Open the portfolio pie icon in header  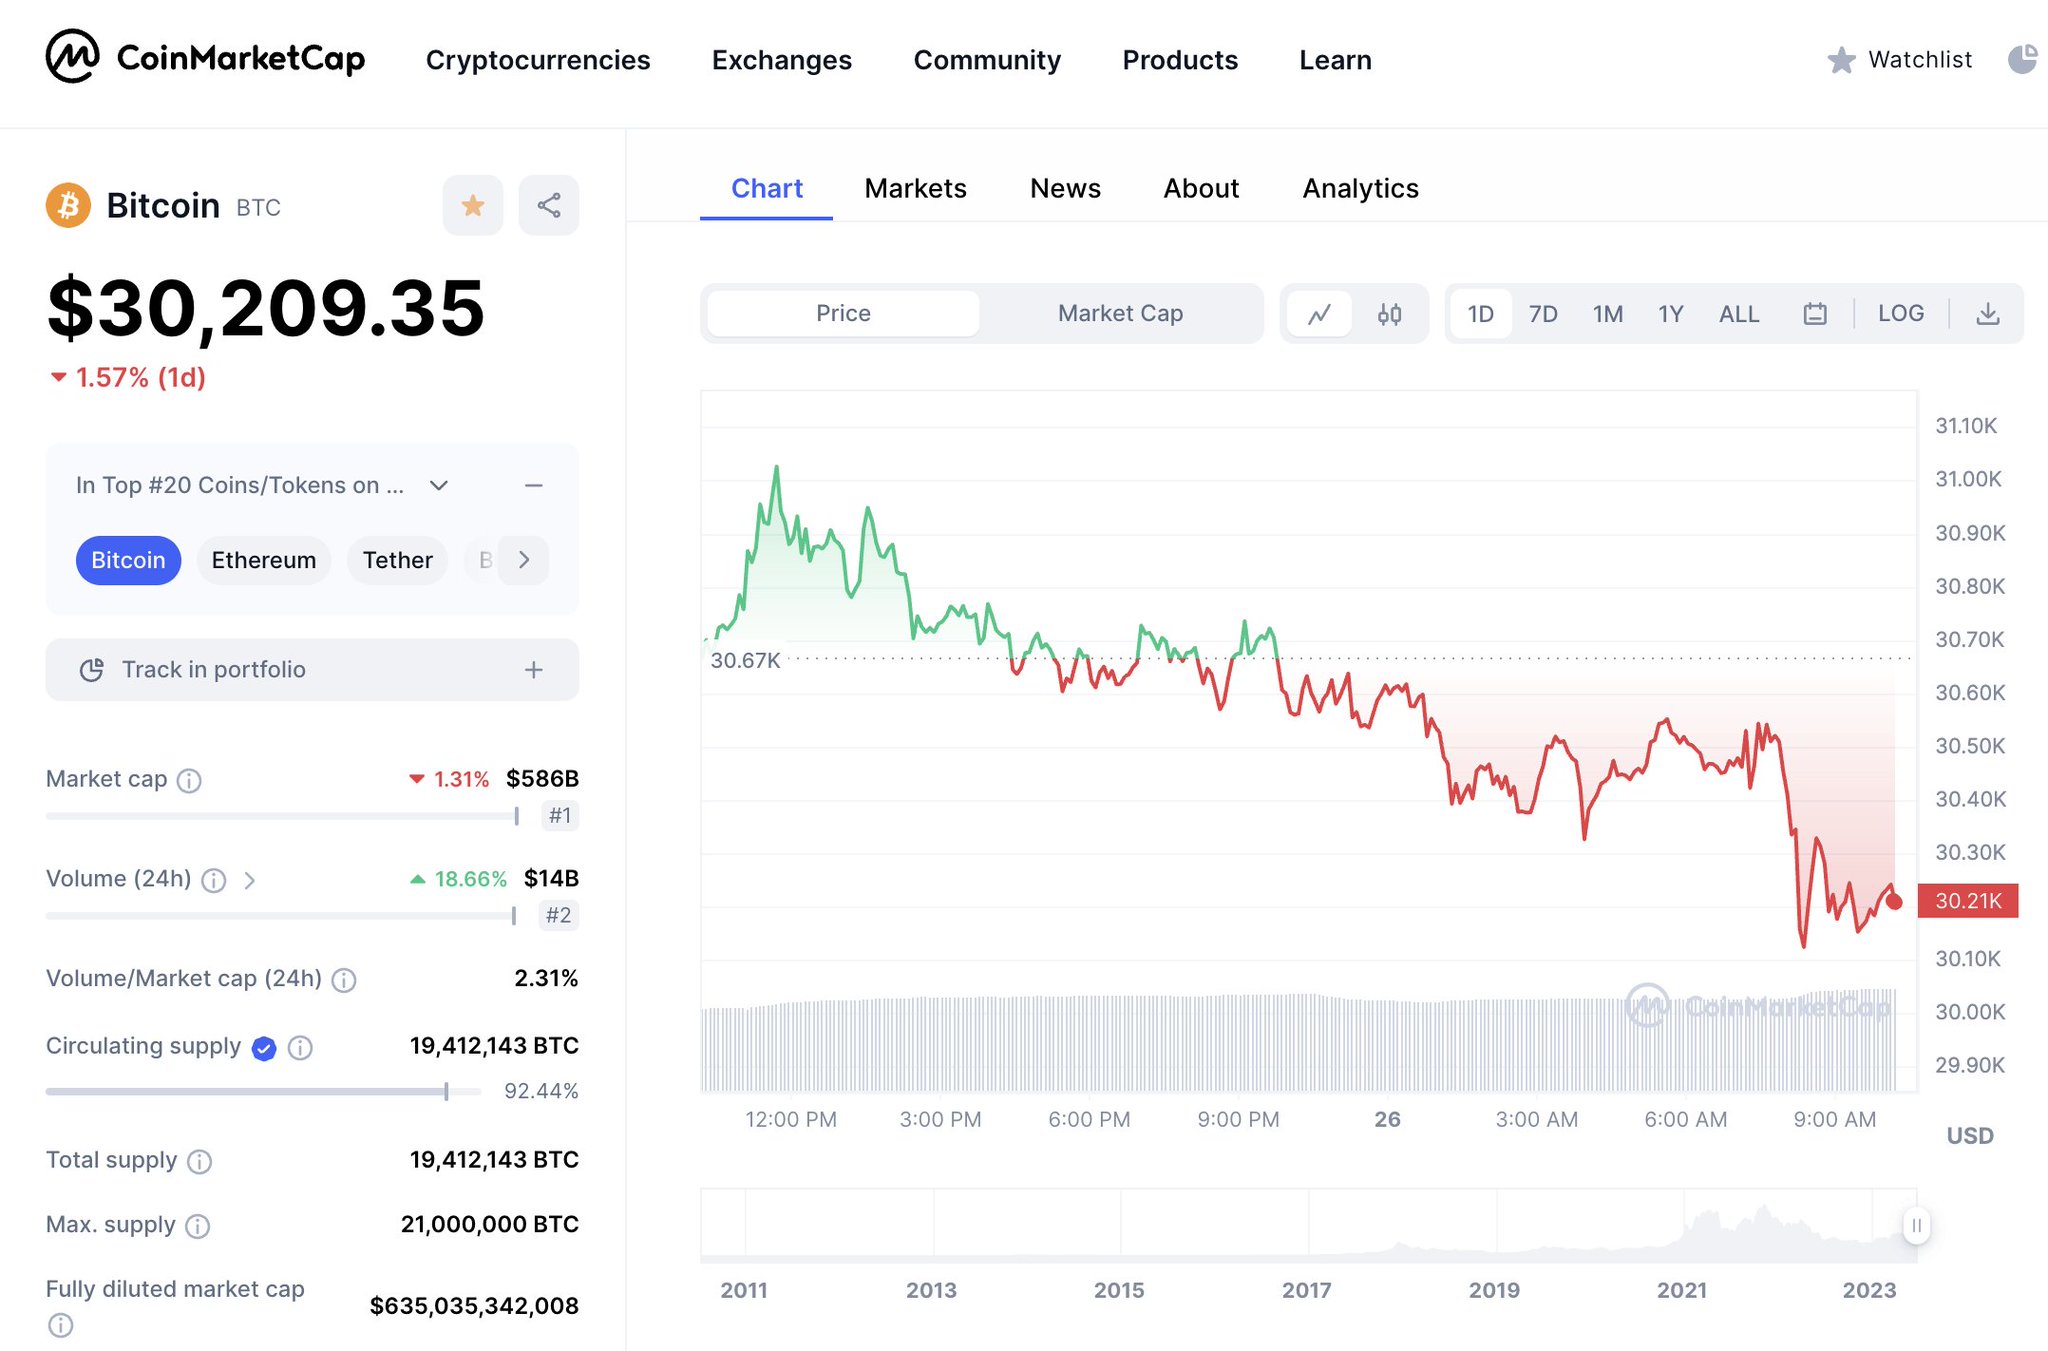pyautogui.click(x=2023, y=59)
